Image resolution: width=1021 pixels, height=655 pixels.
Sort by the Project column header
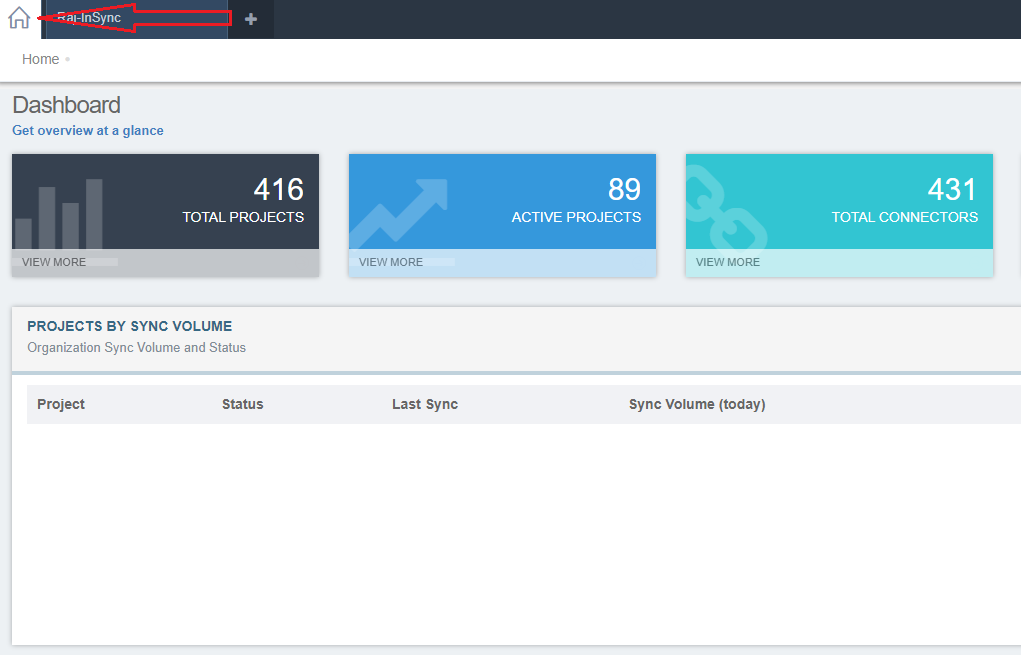pos(61,404)
